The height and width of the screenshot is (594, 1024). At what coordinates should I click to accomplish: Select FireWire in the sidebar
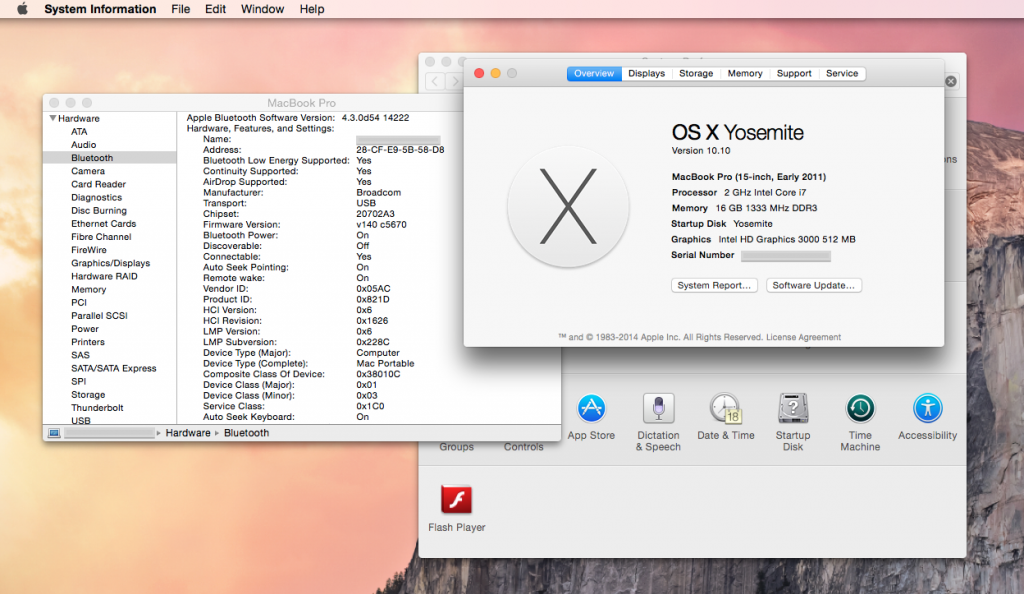pos(89,249)
